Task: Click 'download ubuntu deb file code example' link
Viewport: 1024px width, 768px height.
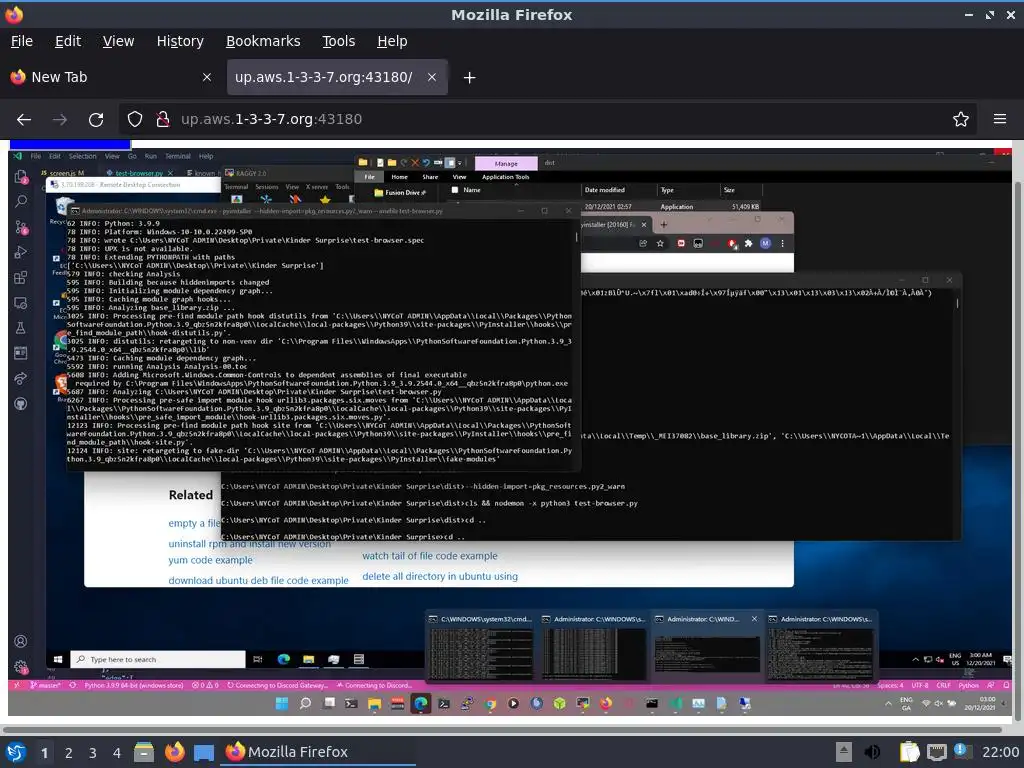Action: pos(259,580)
